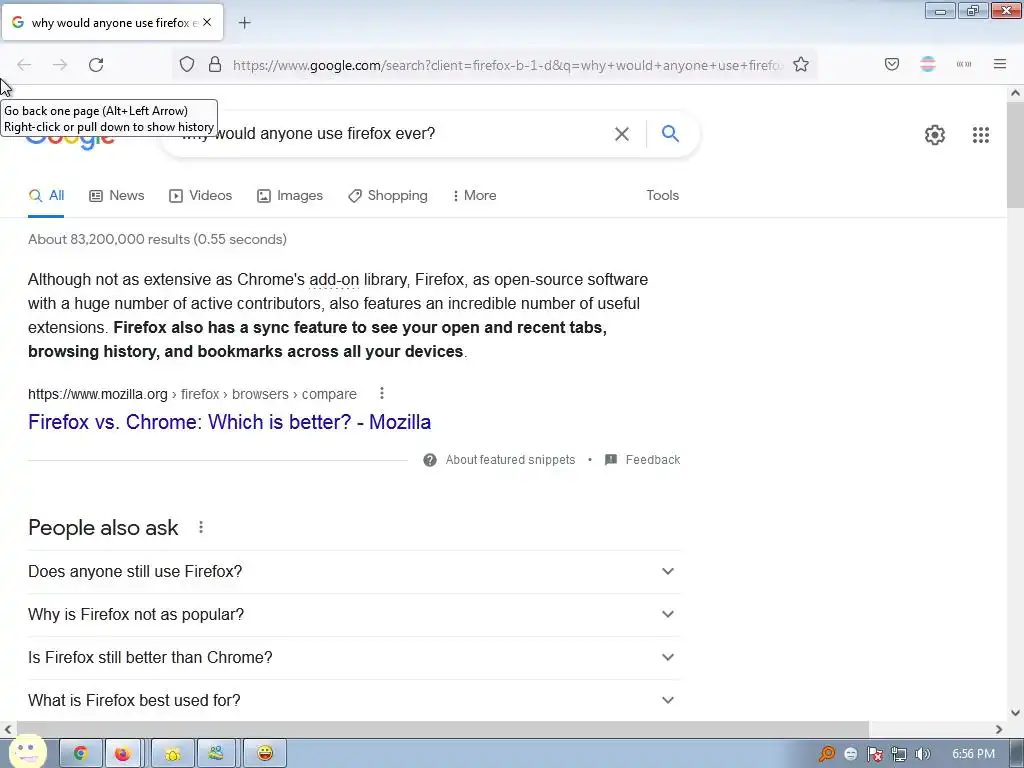Clear the search query text

(622, 134)
